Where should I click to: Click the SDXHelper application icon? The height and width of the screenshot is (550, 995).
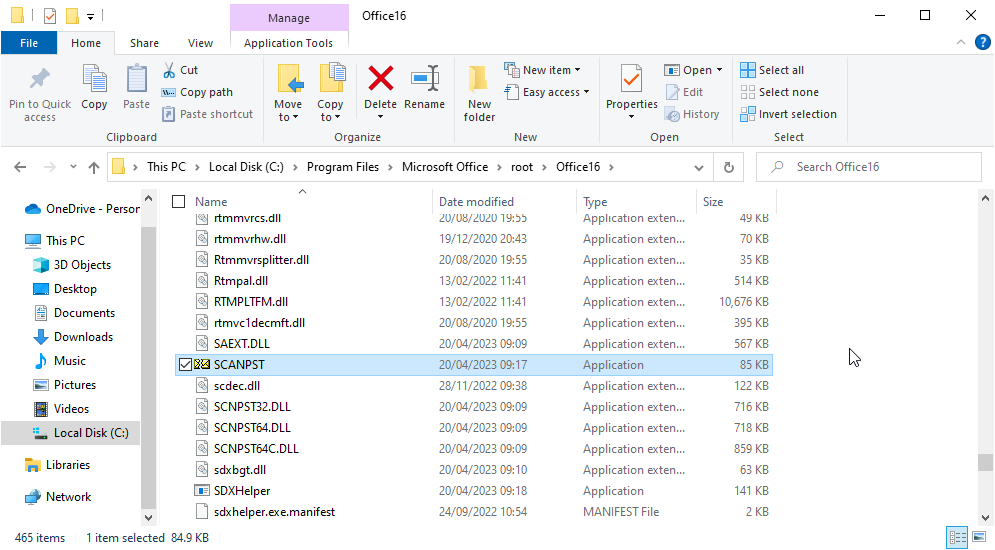(201, 490)
